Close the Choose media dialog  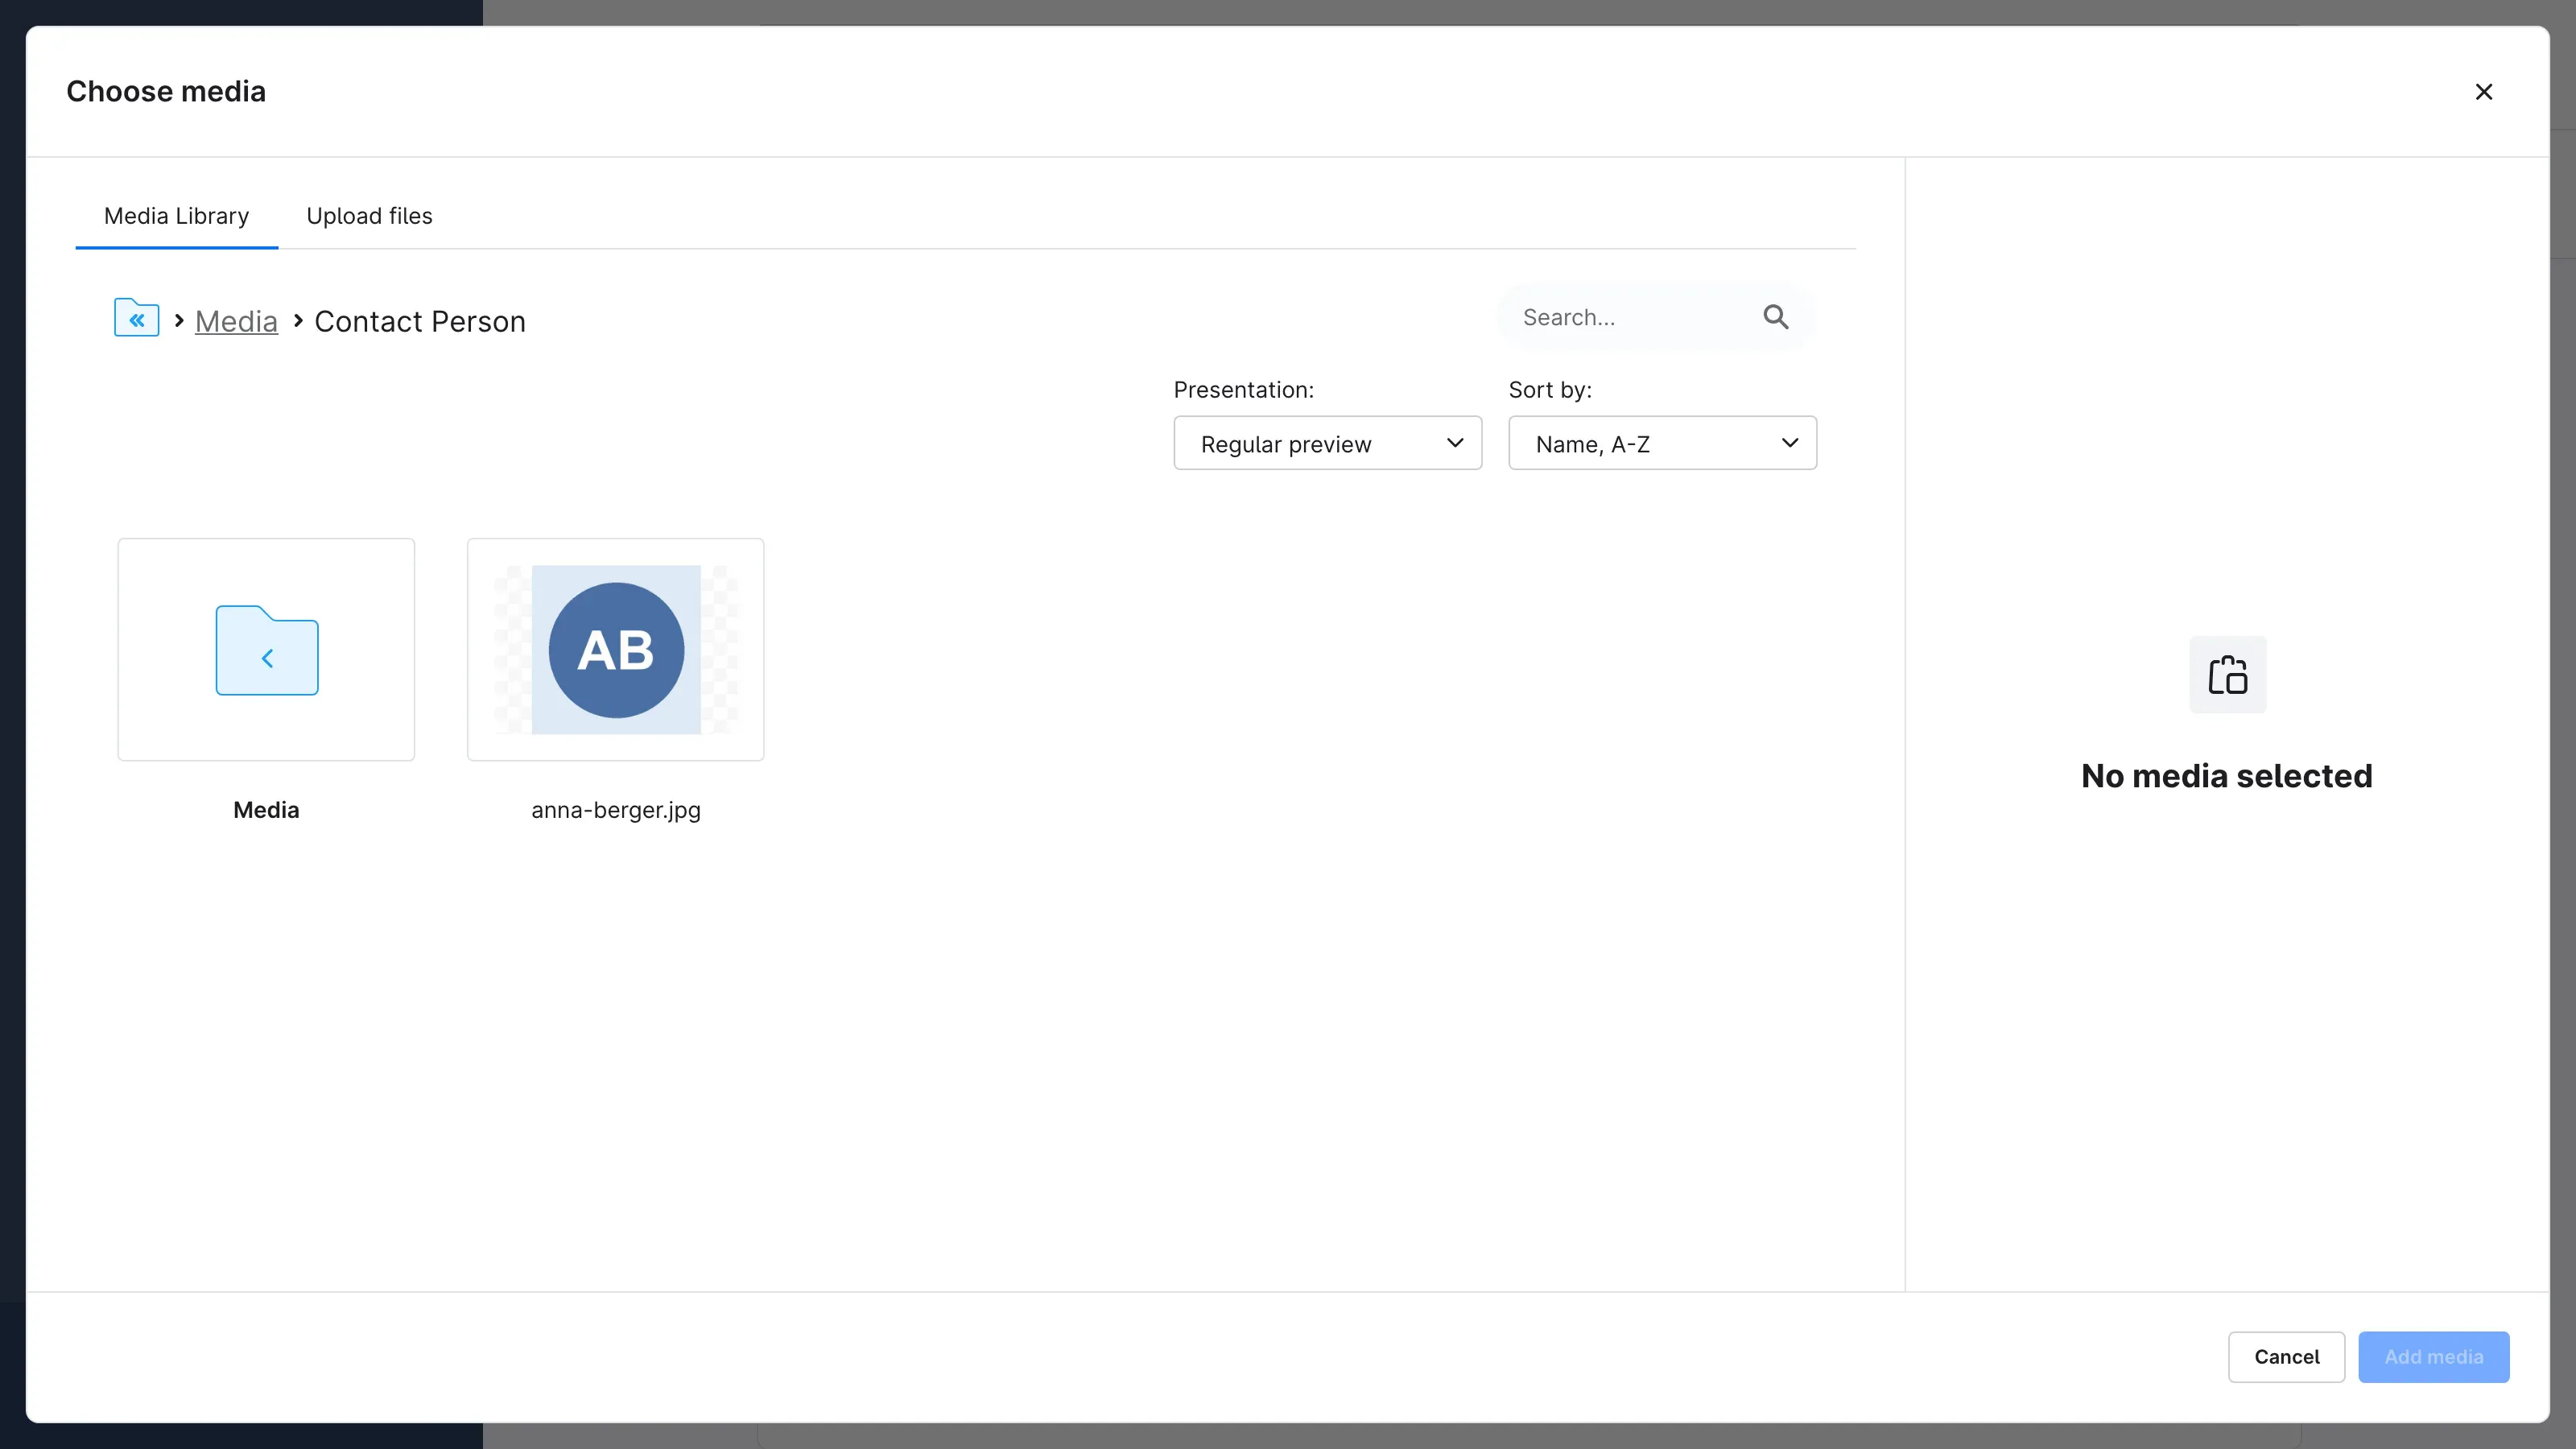pos(2483,92)
